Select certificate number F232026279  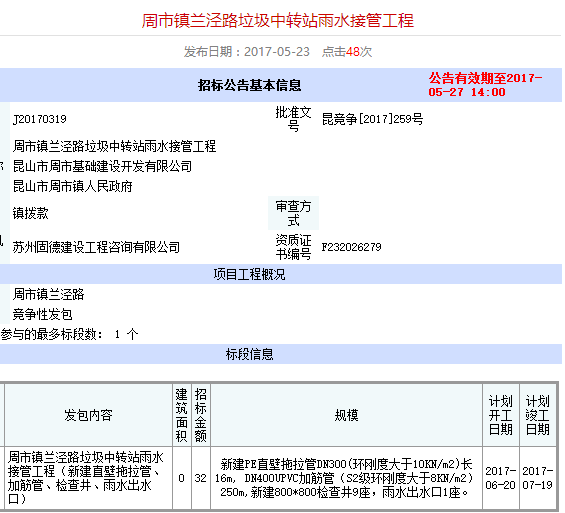(x=351, y=247)
